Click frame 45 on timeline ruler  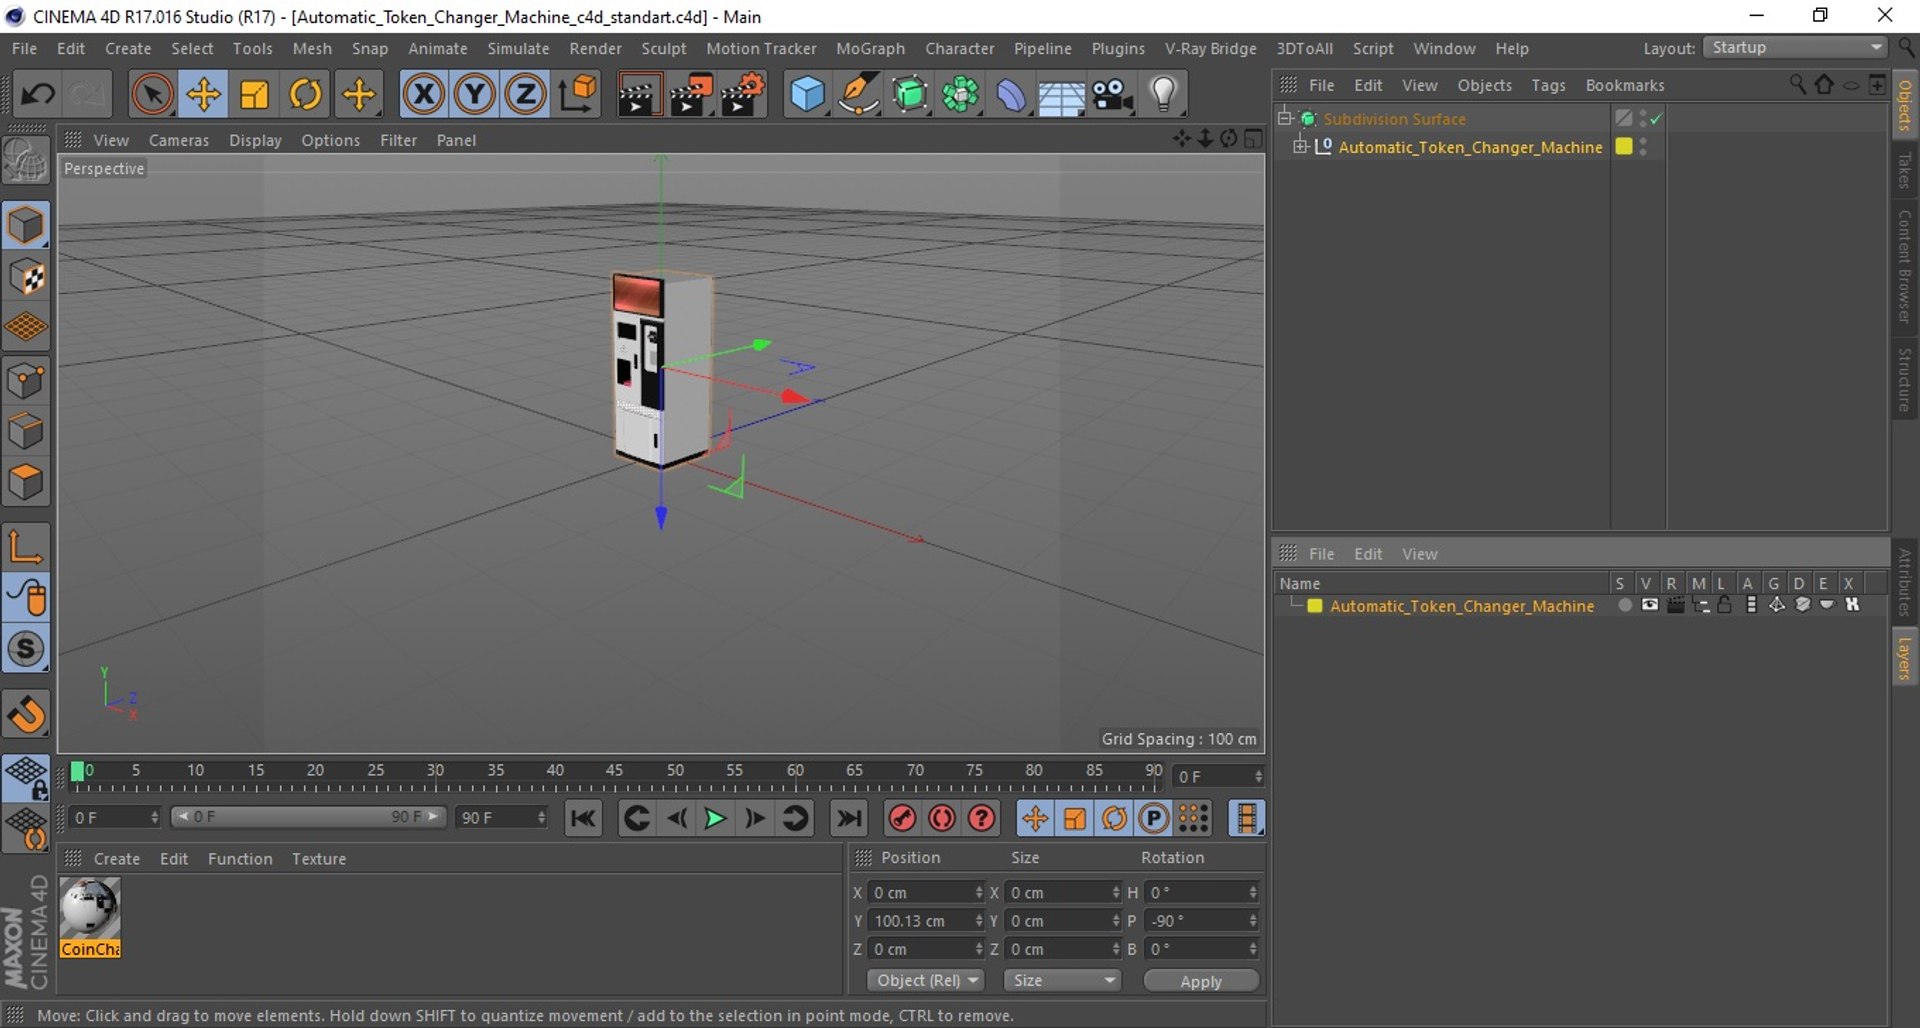614,771
